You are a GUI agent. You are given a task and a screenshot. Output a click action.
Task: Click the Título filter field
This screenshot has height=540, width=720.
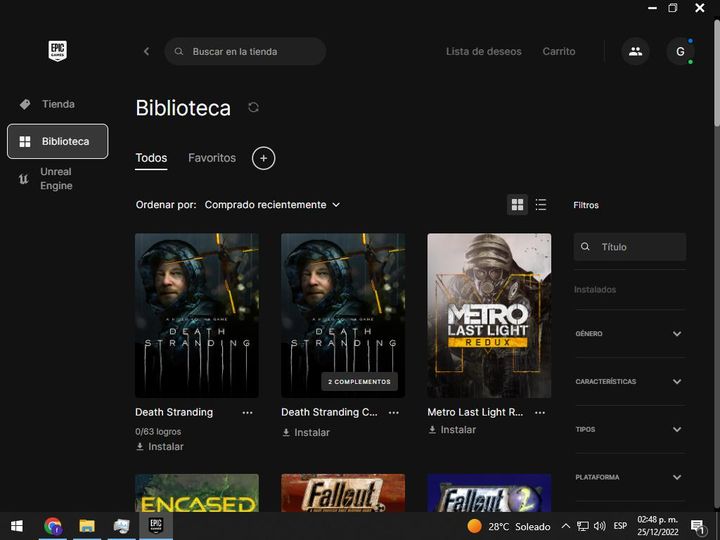click(630, 247)
